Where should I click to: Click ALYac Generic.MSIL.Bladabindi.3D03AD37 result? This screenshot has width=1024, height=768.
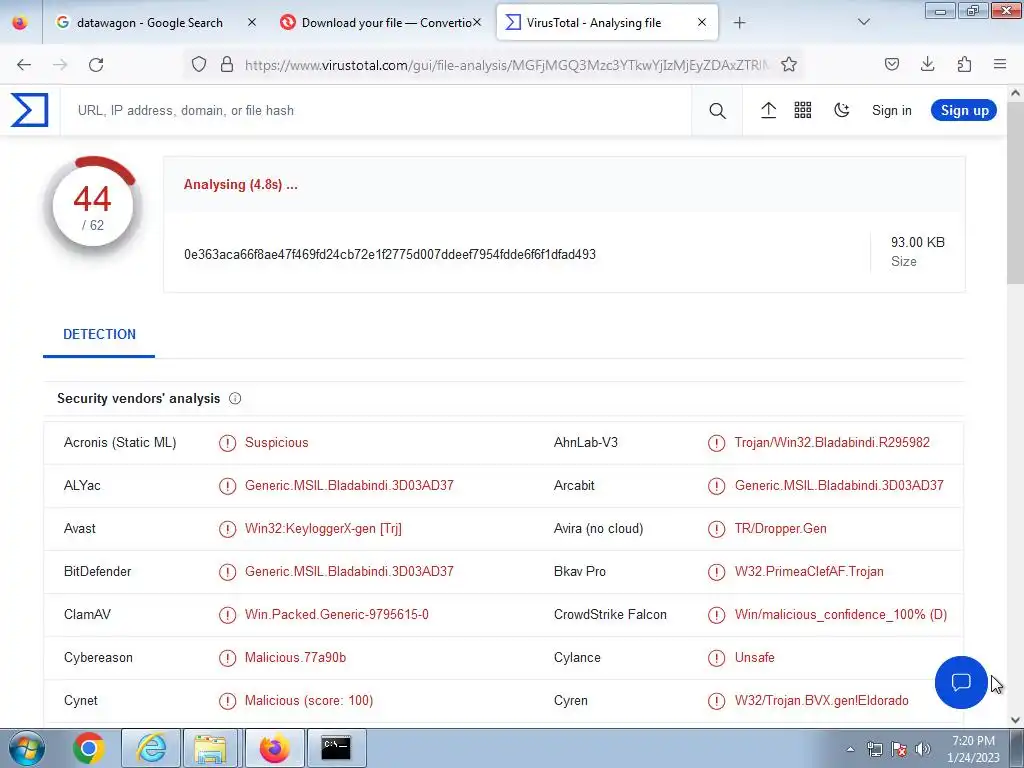pyautogui.click(x=349, y=486)
